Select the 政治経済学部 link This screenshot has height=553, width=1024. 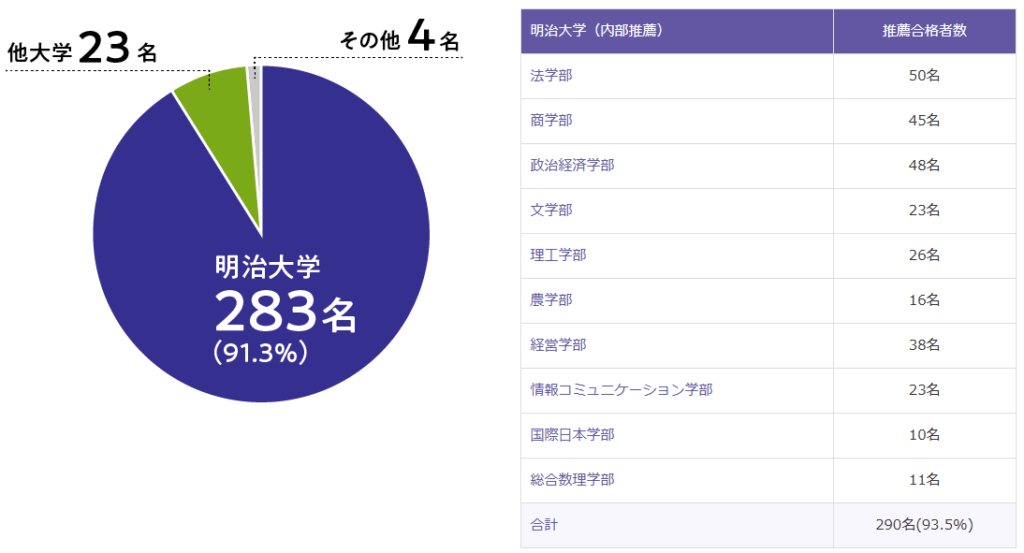pos(572,165)
